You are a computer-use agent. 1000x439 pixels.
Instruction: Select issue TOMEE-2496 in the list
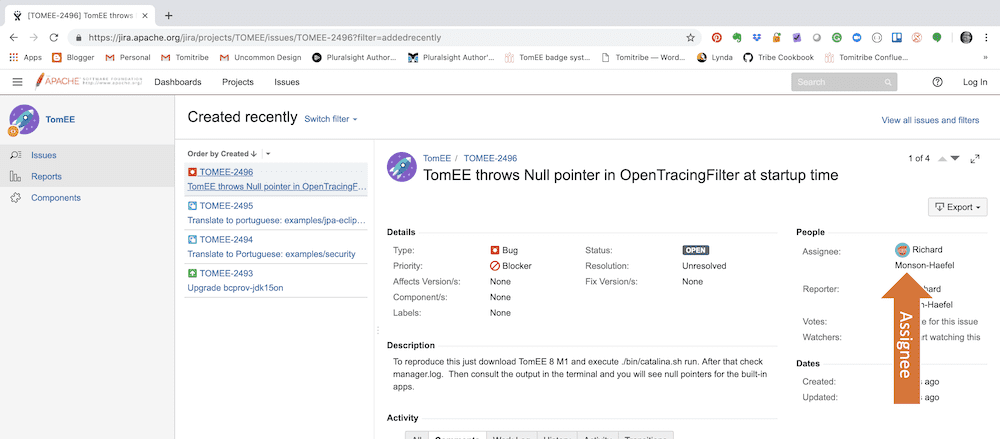point(226,172)
